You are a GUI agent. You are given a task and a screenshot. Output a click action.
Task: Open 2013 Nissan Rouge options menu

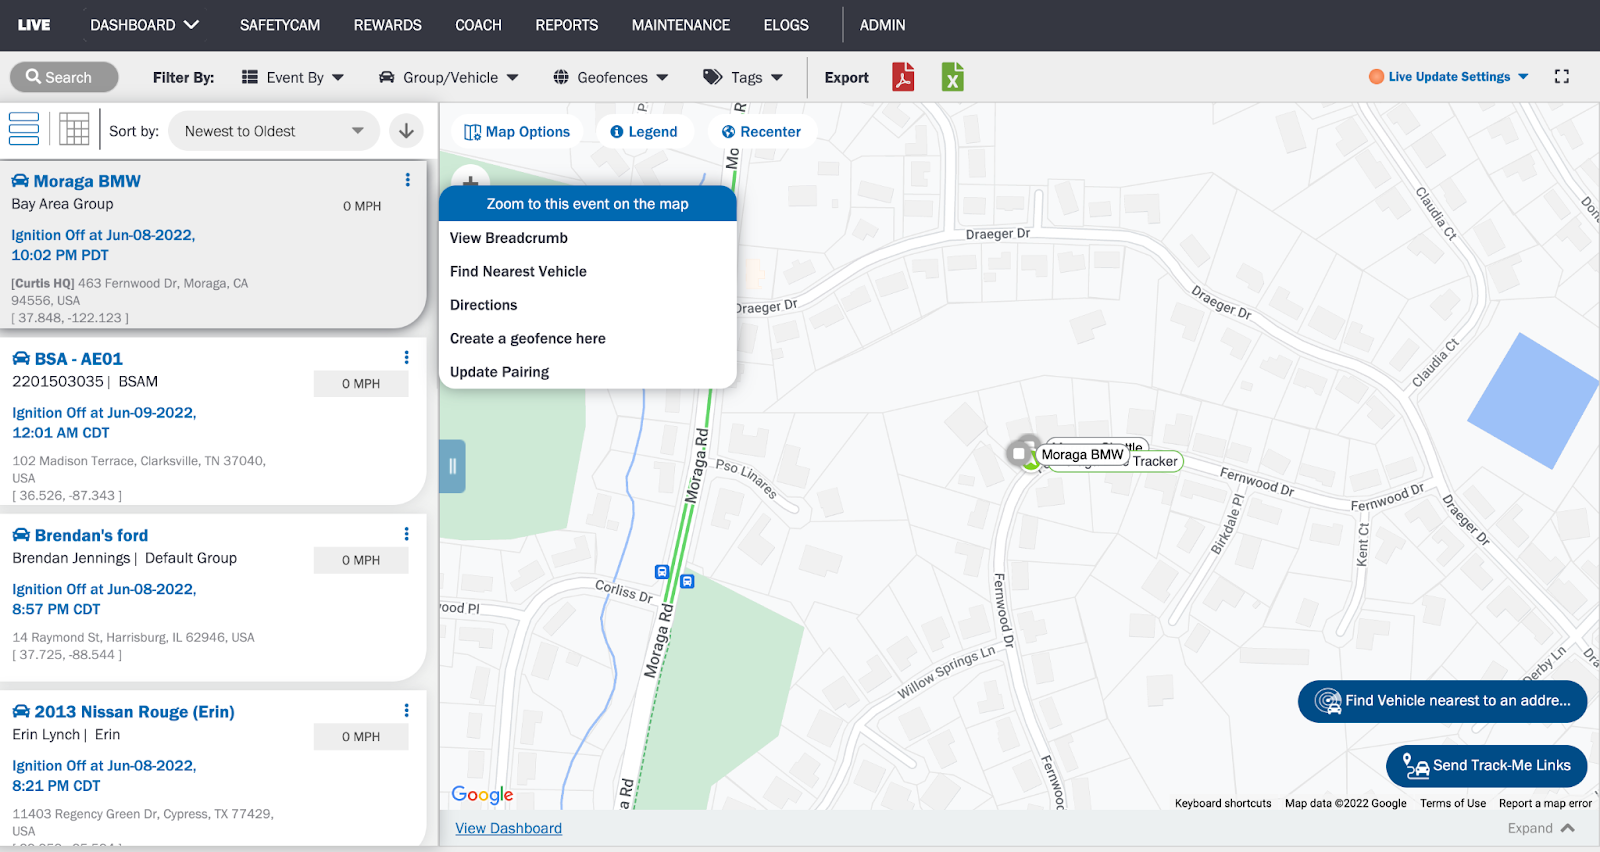coord(406,710)
